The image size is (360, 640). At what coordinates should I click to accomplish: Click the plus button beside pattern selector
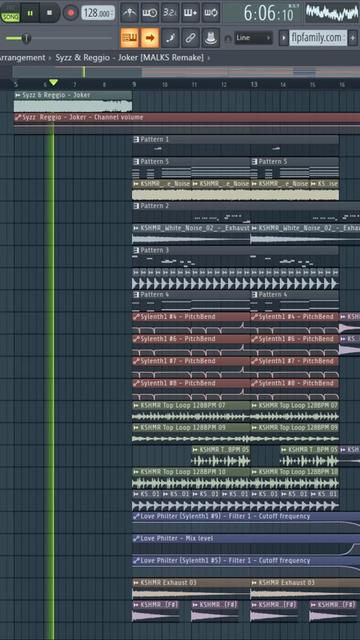353,38
